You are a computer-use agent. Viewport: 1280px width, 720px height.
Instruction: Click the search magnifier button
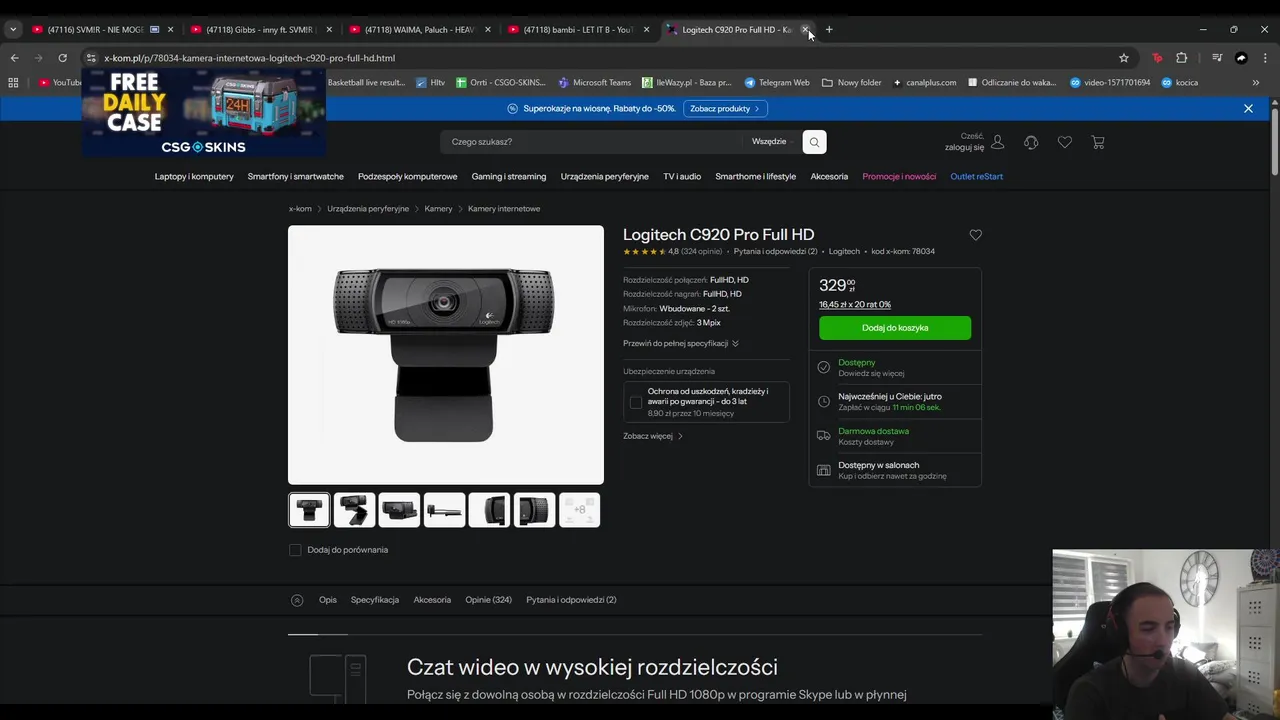click(x=814, y=142)
